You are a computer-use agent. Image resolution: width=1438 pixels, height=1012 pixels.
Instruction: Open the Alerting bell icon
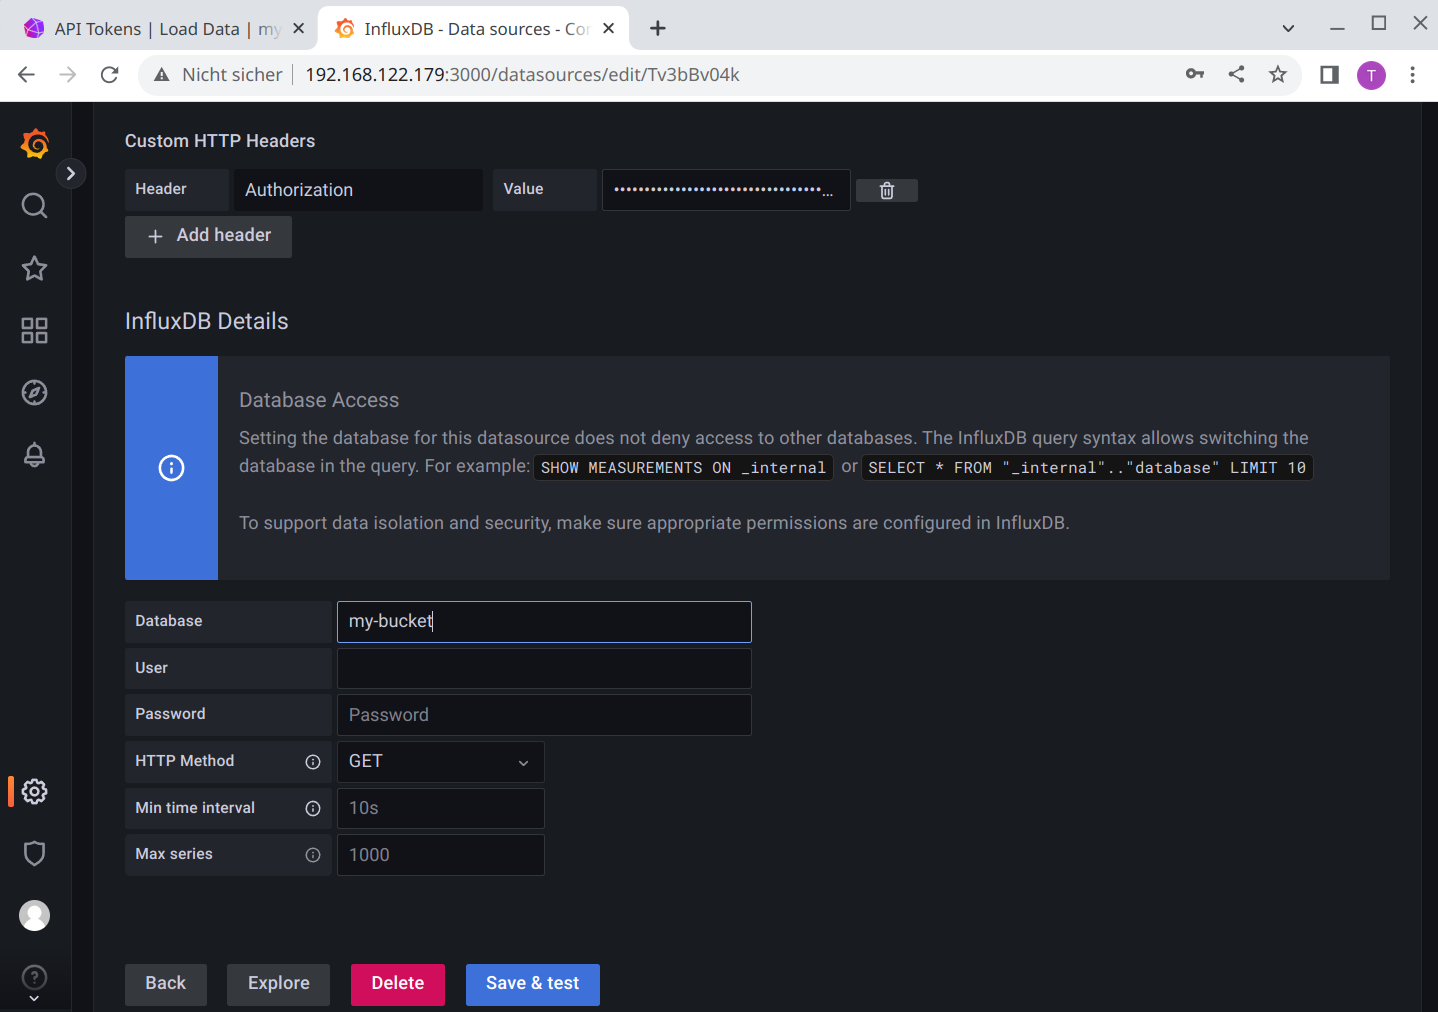coord(35,454)
